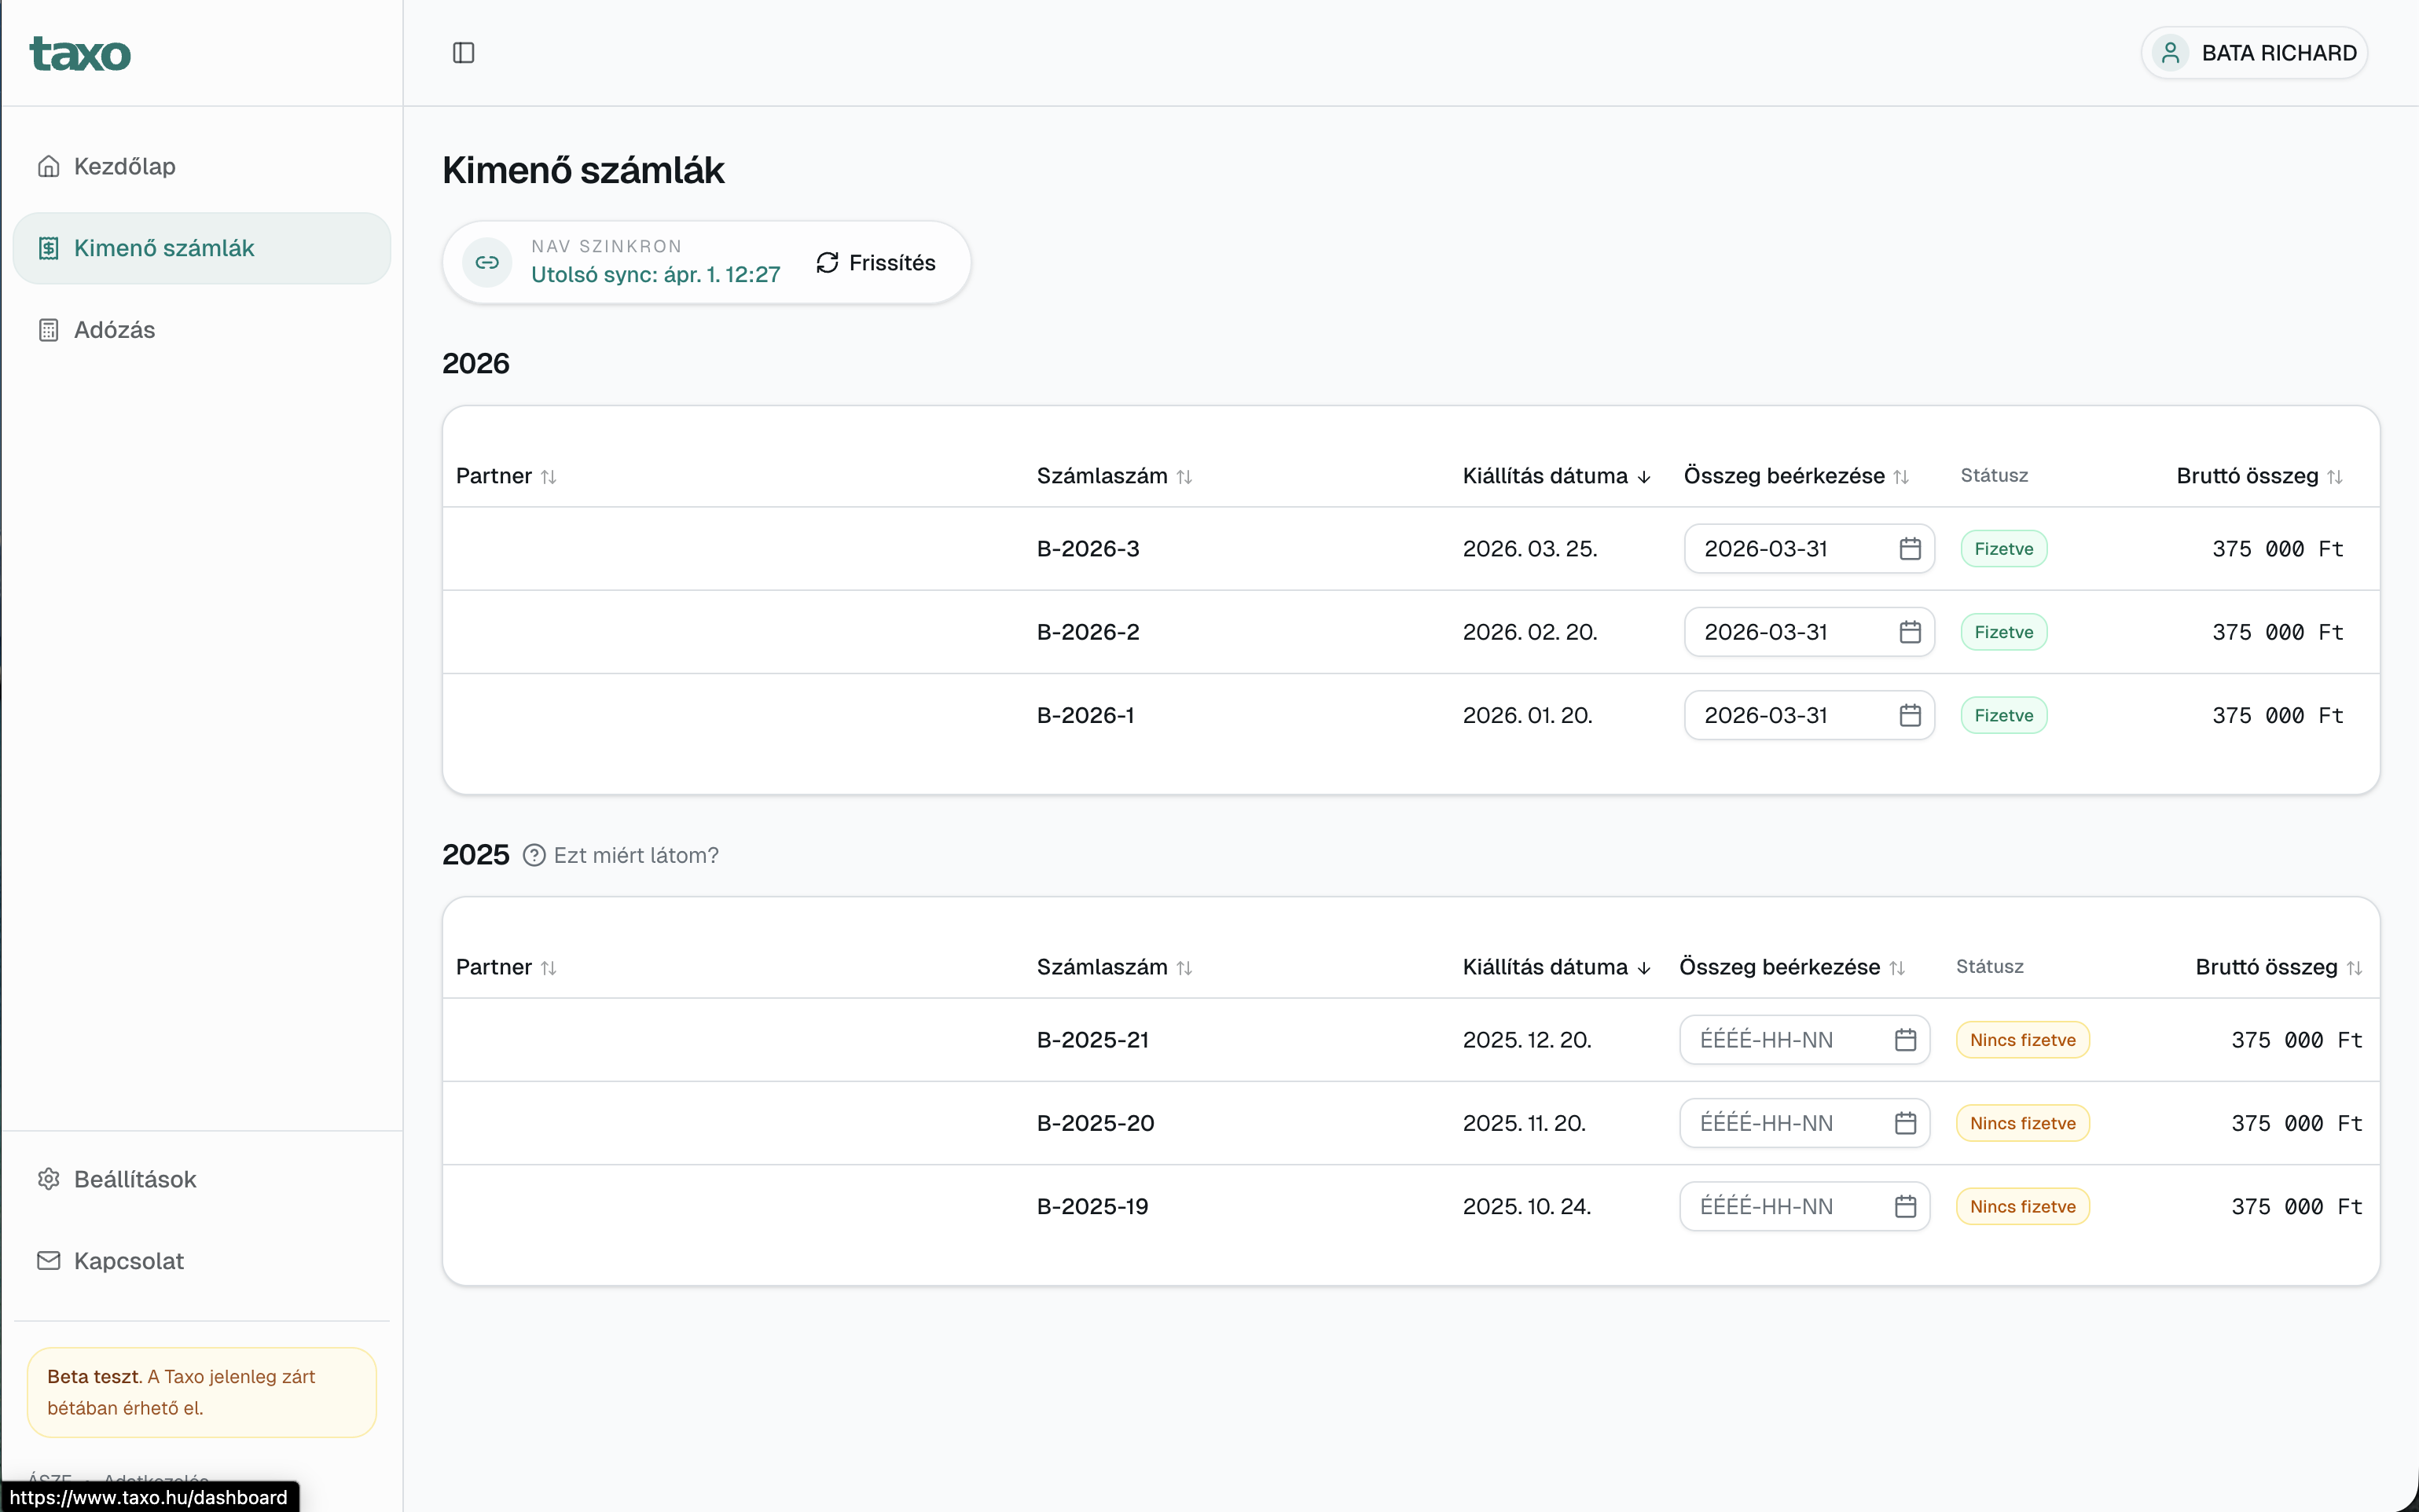Sort 2025 table by Összeg beérkezése
The image size is (2419, 1512).
point(1791,967)
